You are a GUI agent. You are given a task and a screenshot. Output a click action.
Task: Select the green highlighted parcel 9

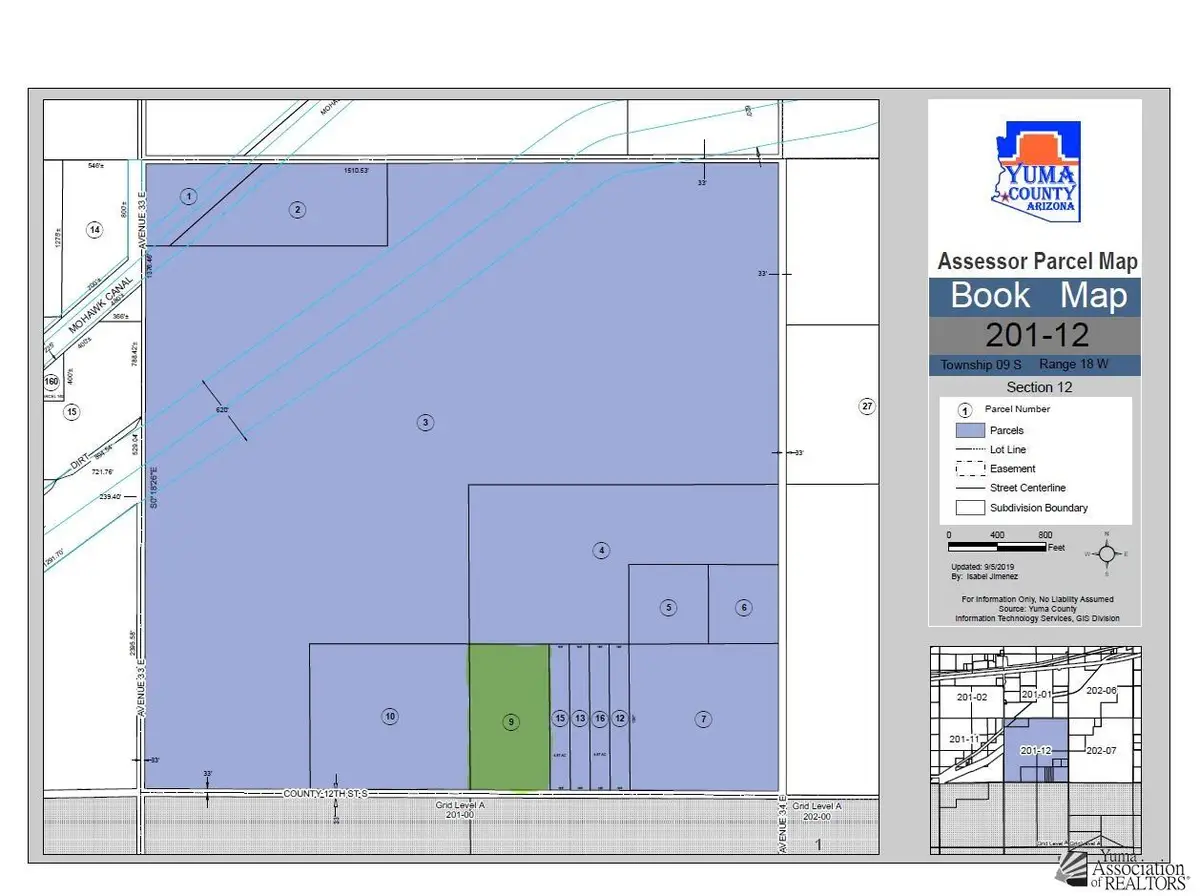(x=510, y=717)
